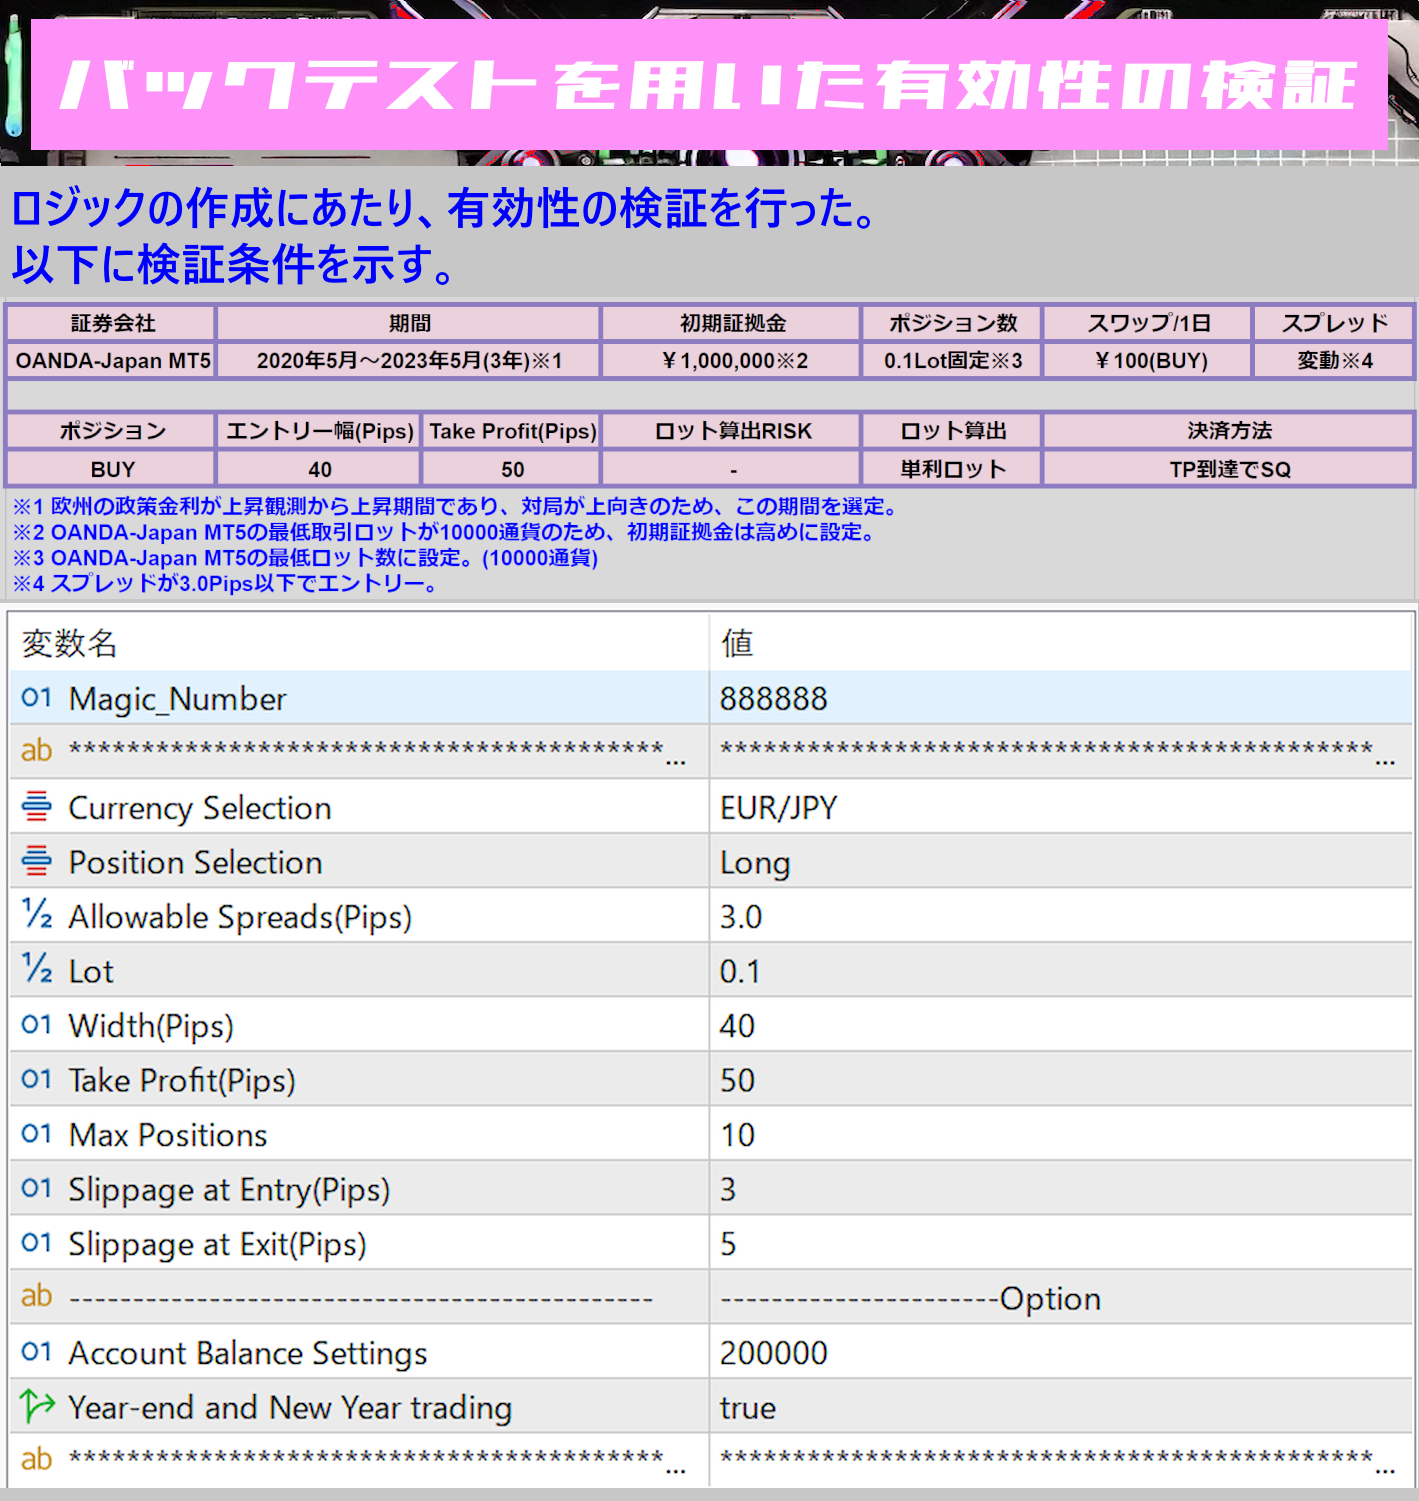Click the integer icon beside Take Profit(Pips)
This screenshot has height=1501, width=1419.
(36, 1079)
